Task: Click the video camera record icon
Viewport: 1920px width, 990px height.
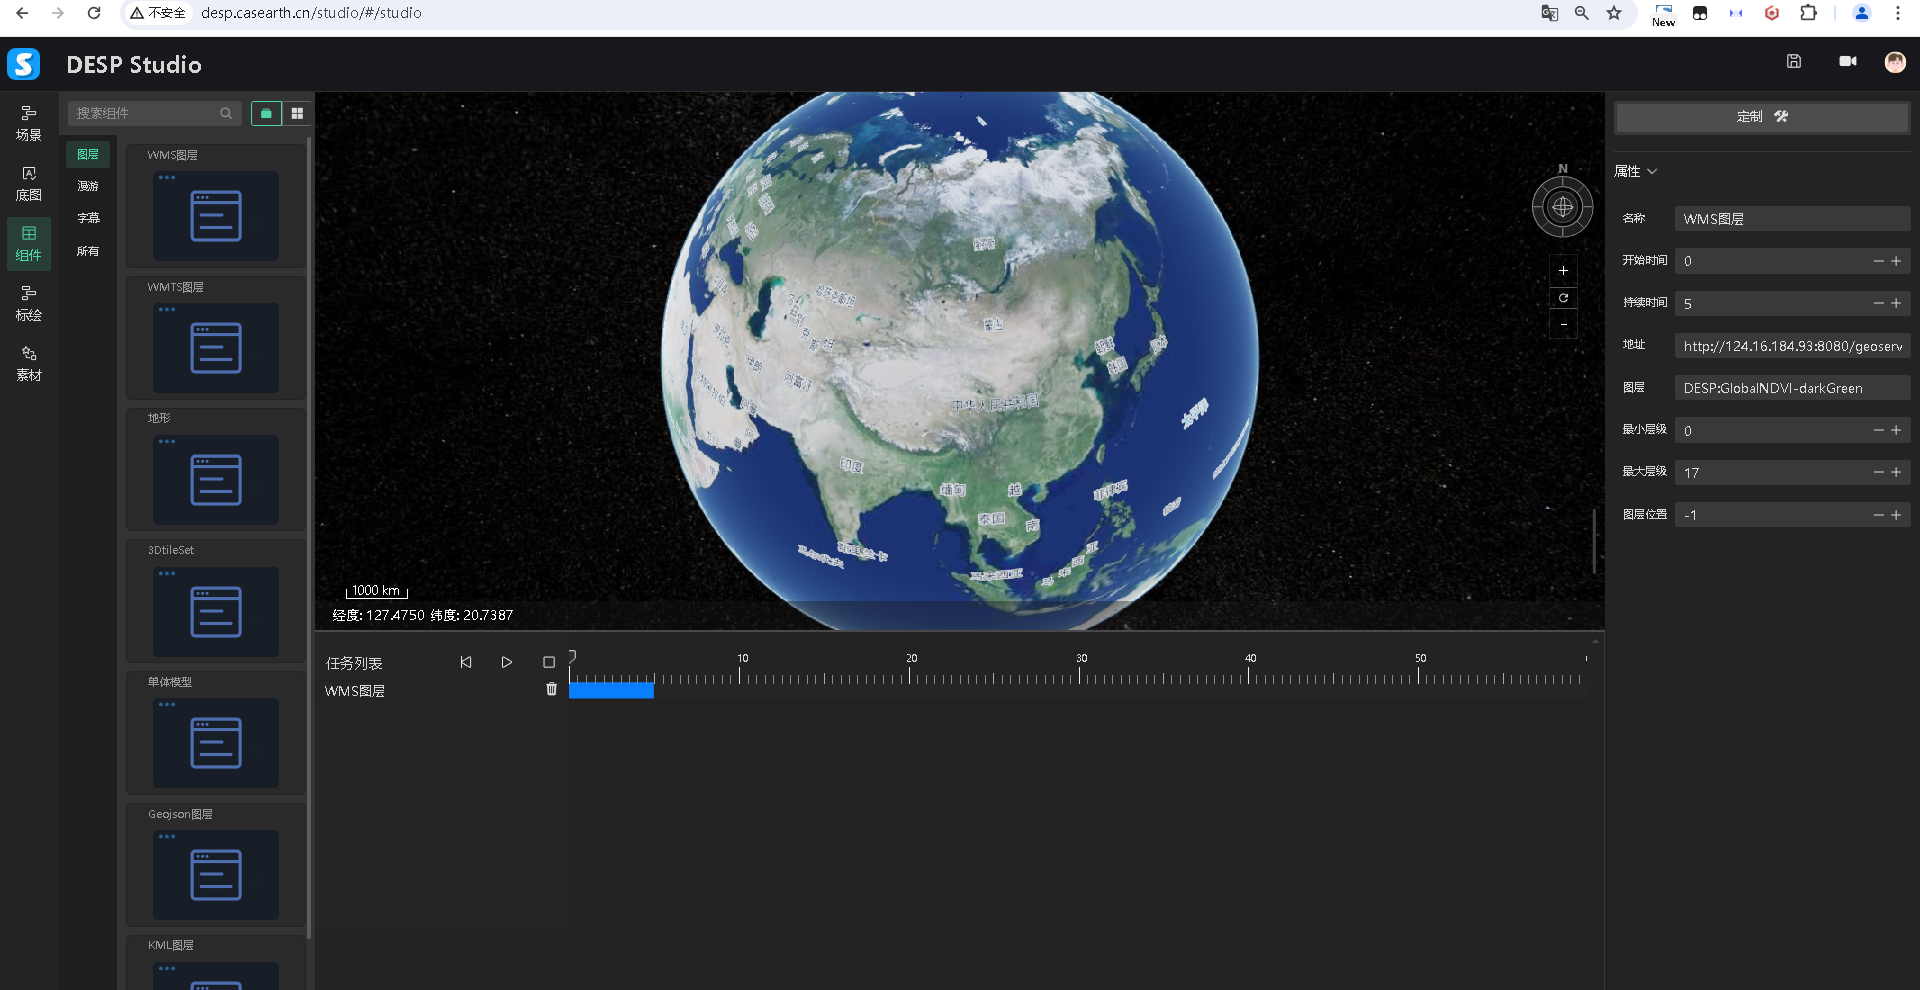Action: point(1847,62)
